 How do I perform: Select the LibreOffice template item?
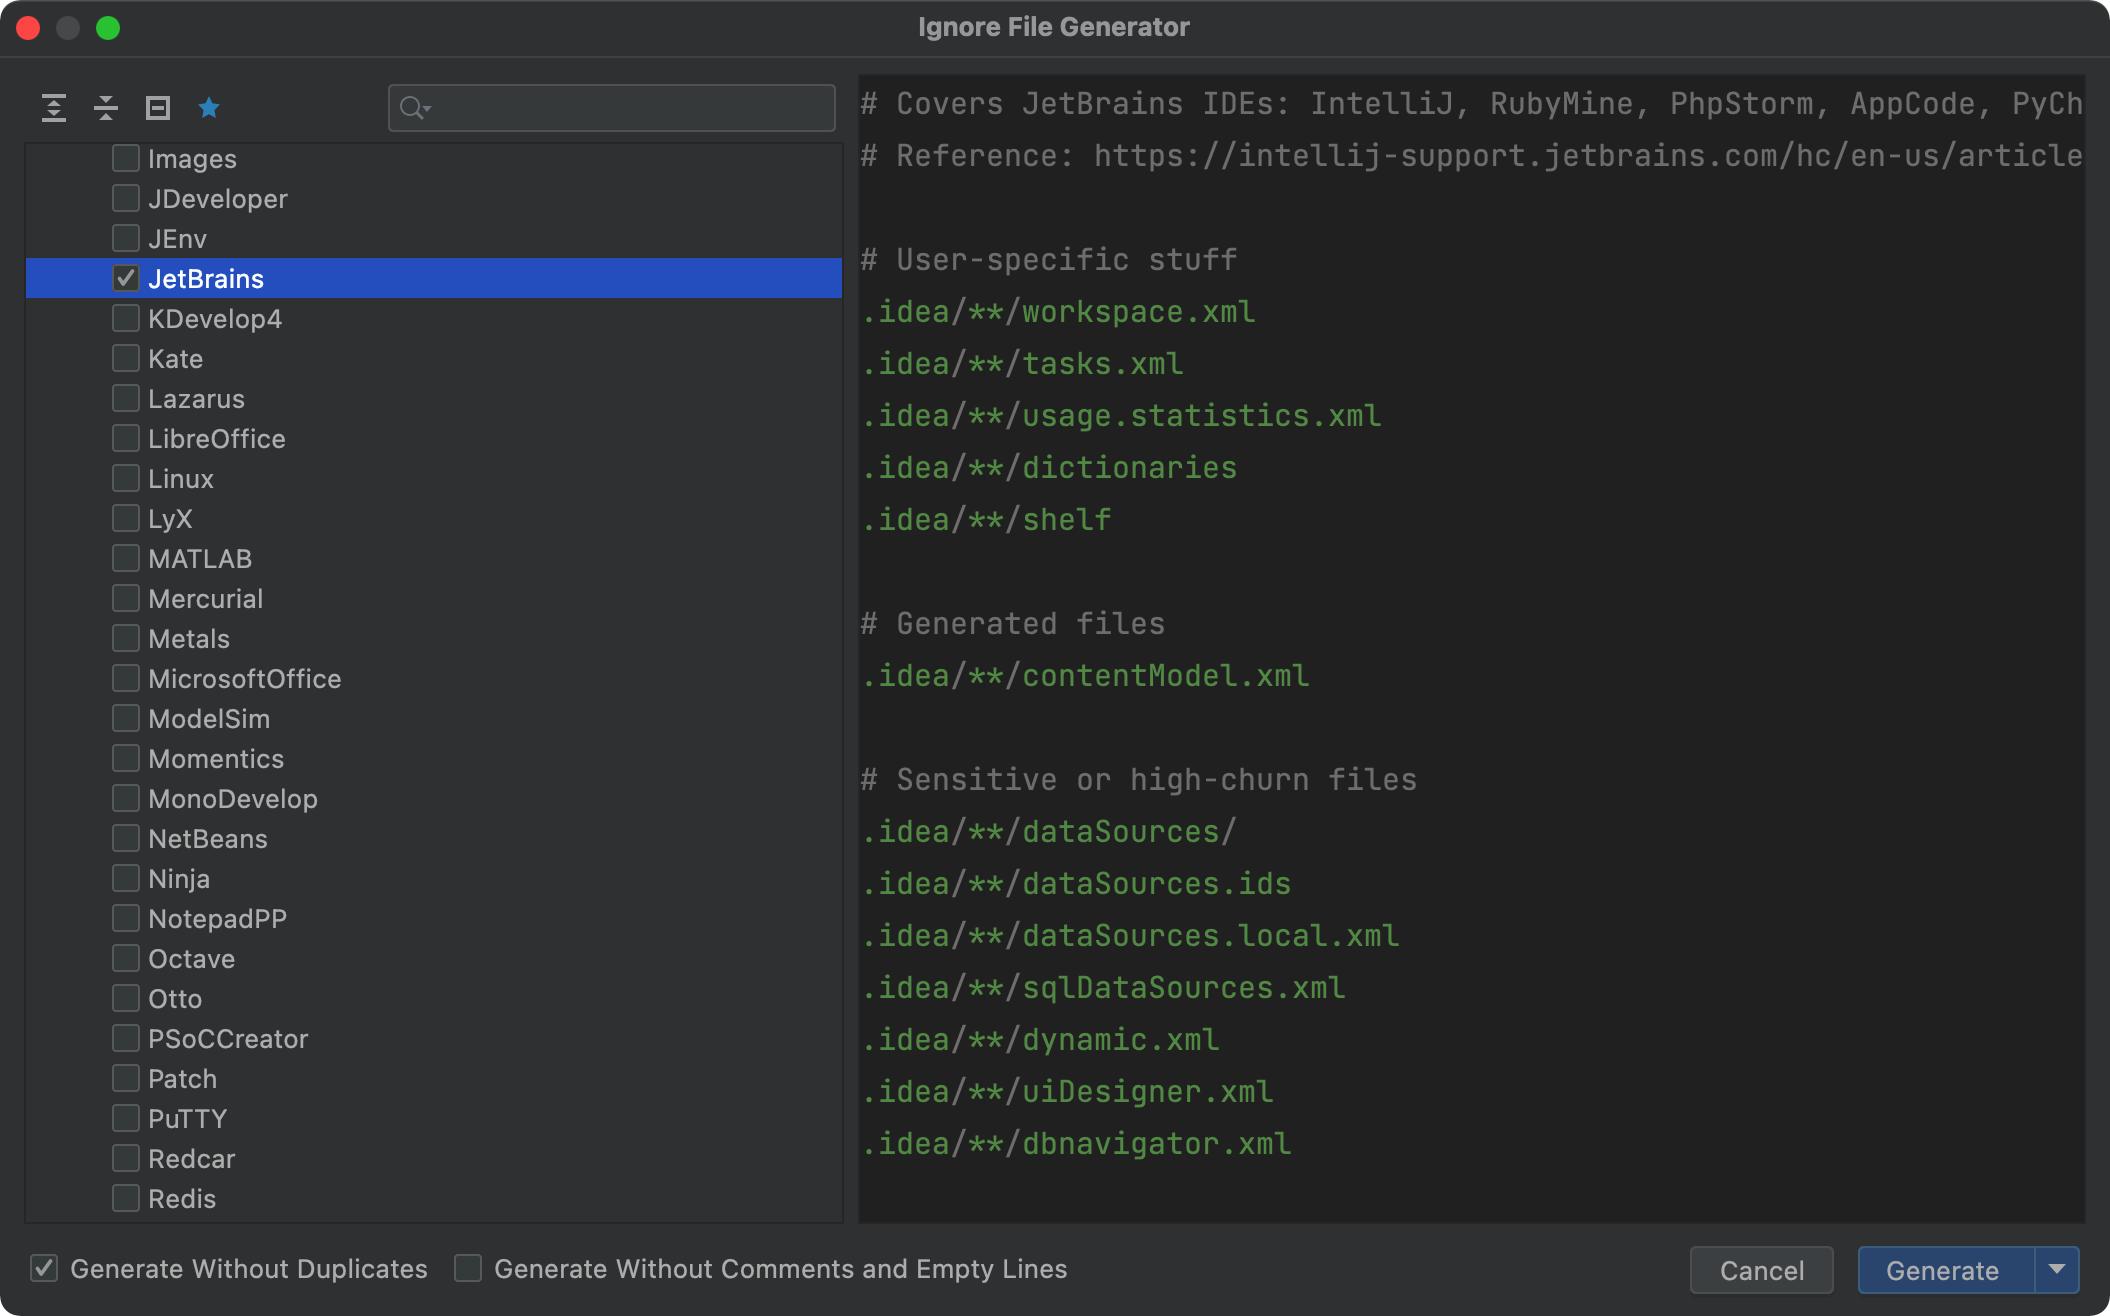pos(216,439)
